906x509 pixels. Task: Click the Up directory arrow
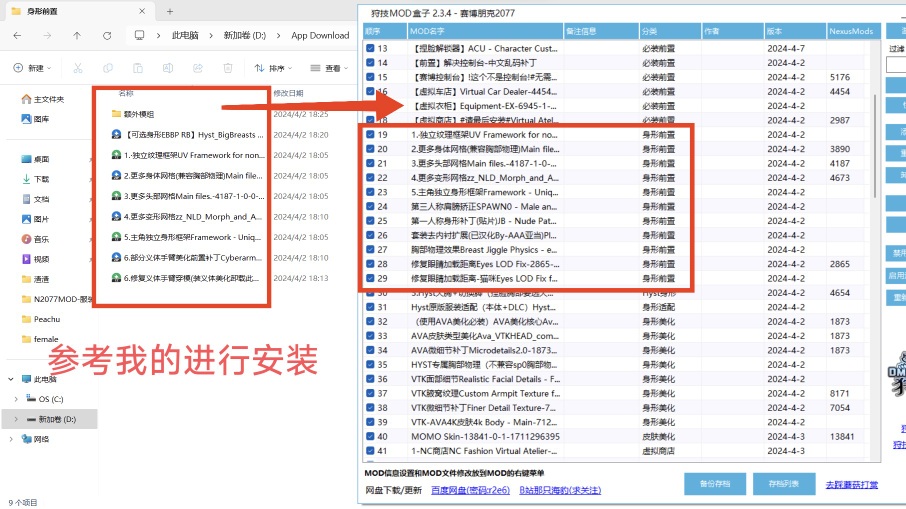[77, 35]
